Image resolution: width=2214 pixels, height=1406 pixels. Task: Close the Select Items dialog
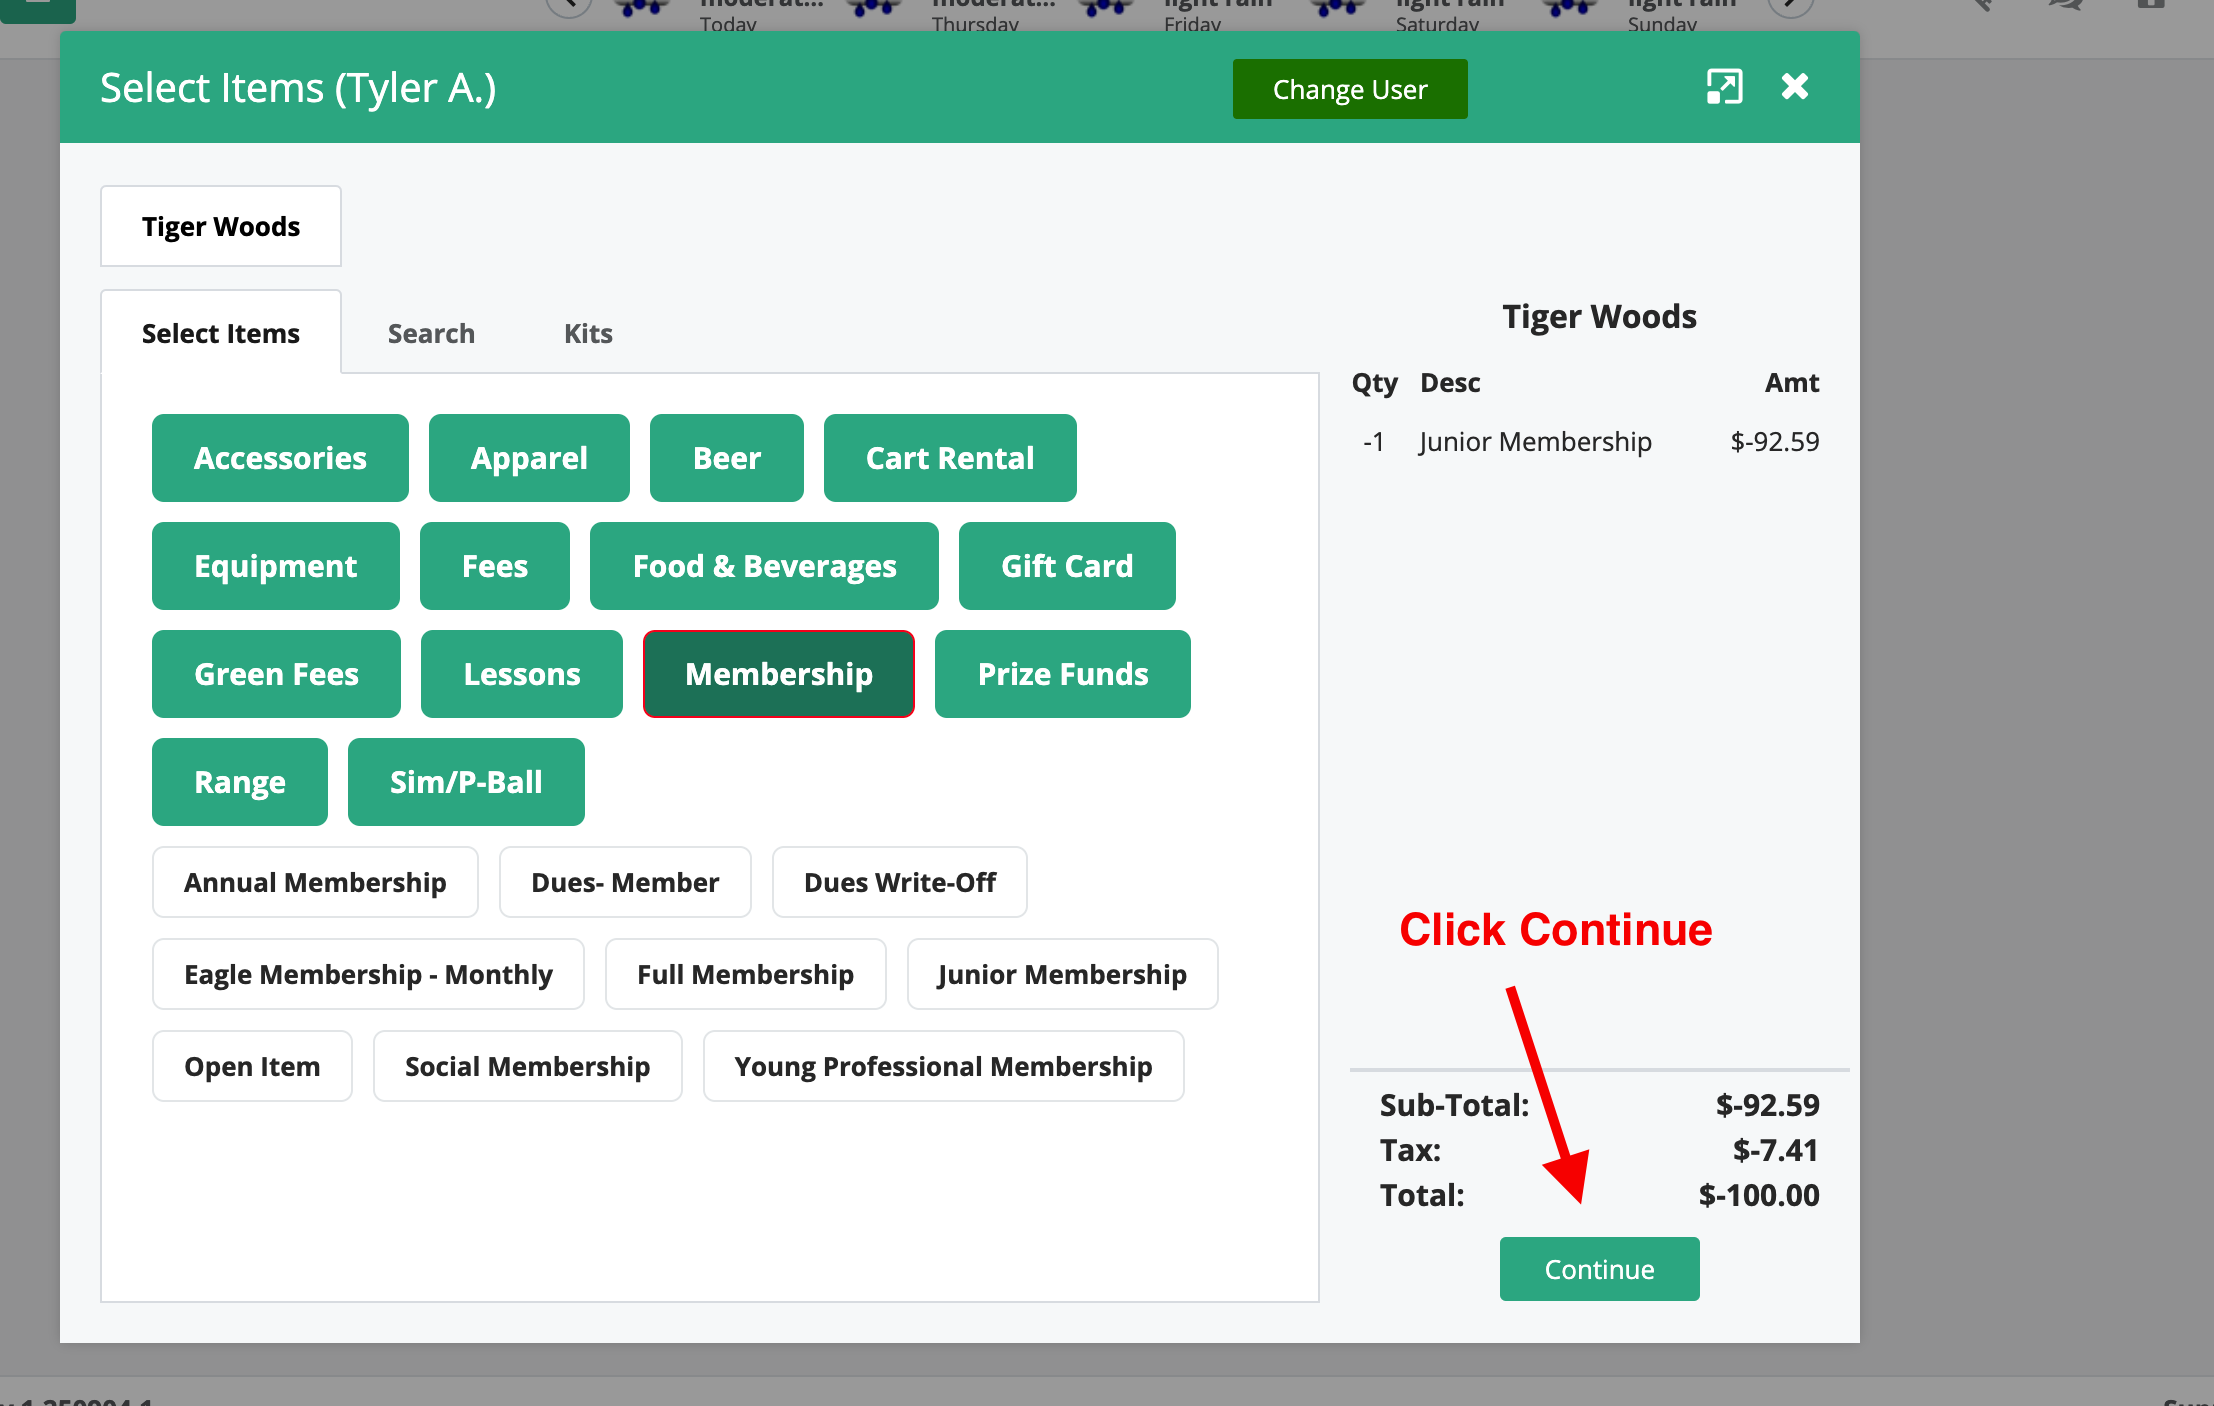pos(1794,87)
